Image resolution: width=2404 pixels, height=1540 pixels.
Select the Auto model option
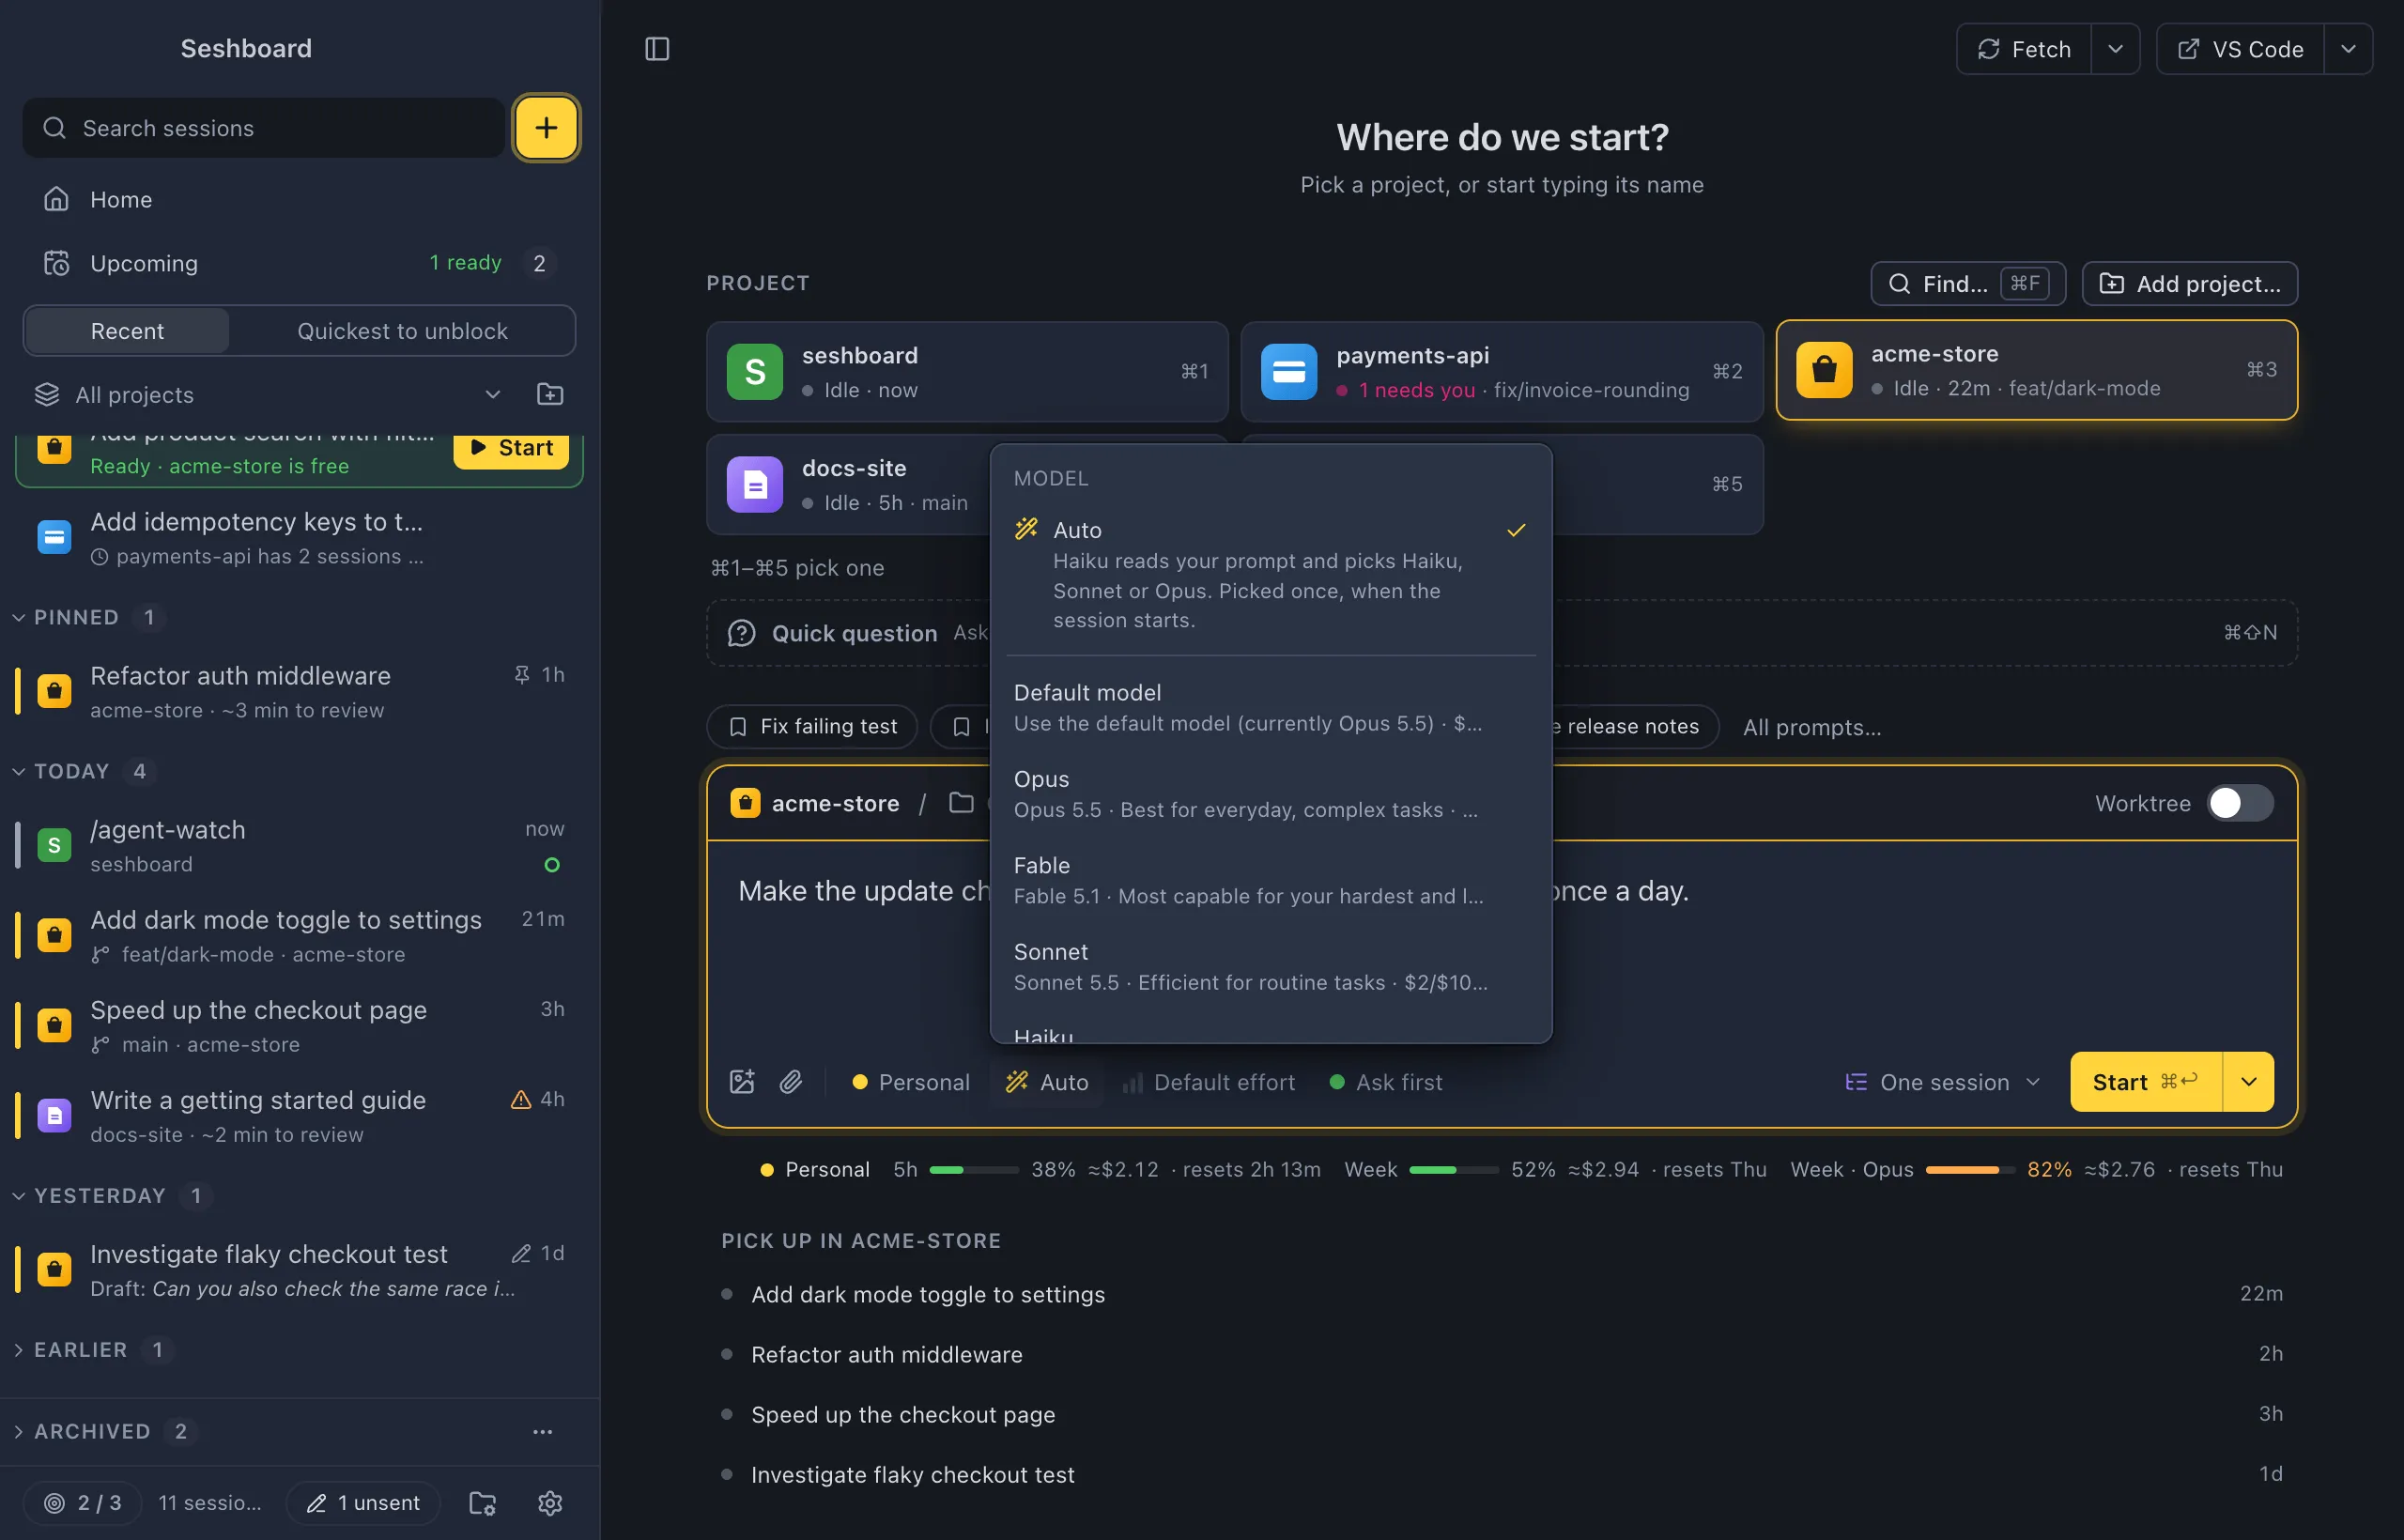[1270, 574]
